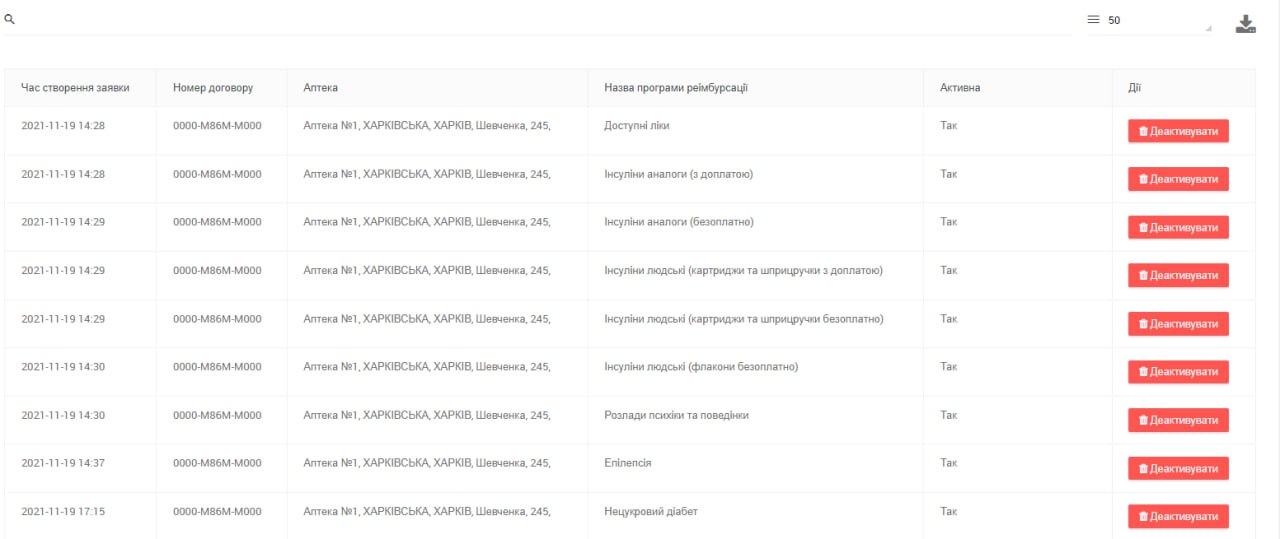Deactivate Інсуліни людські (флакони безоплатно) row
1280x539 pixels.
1178,372
